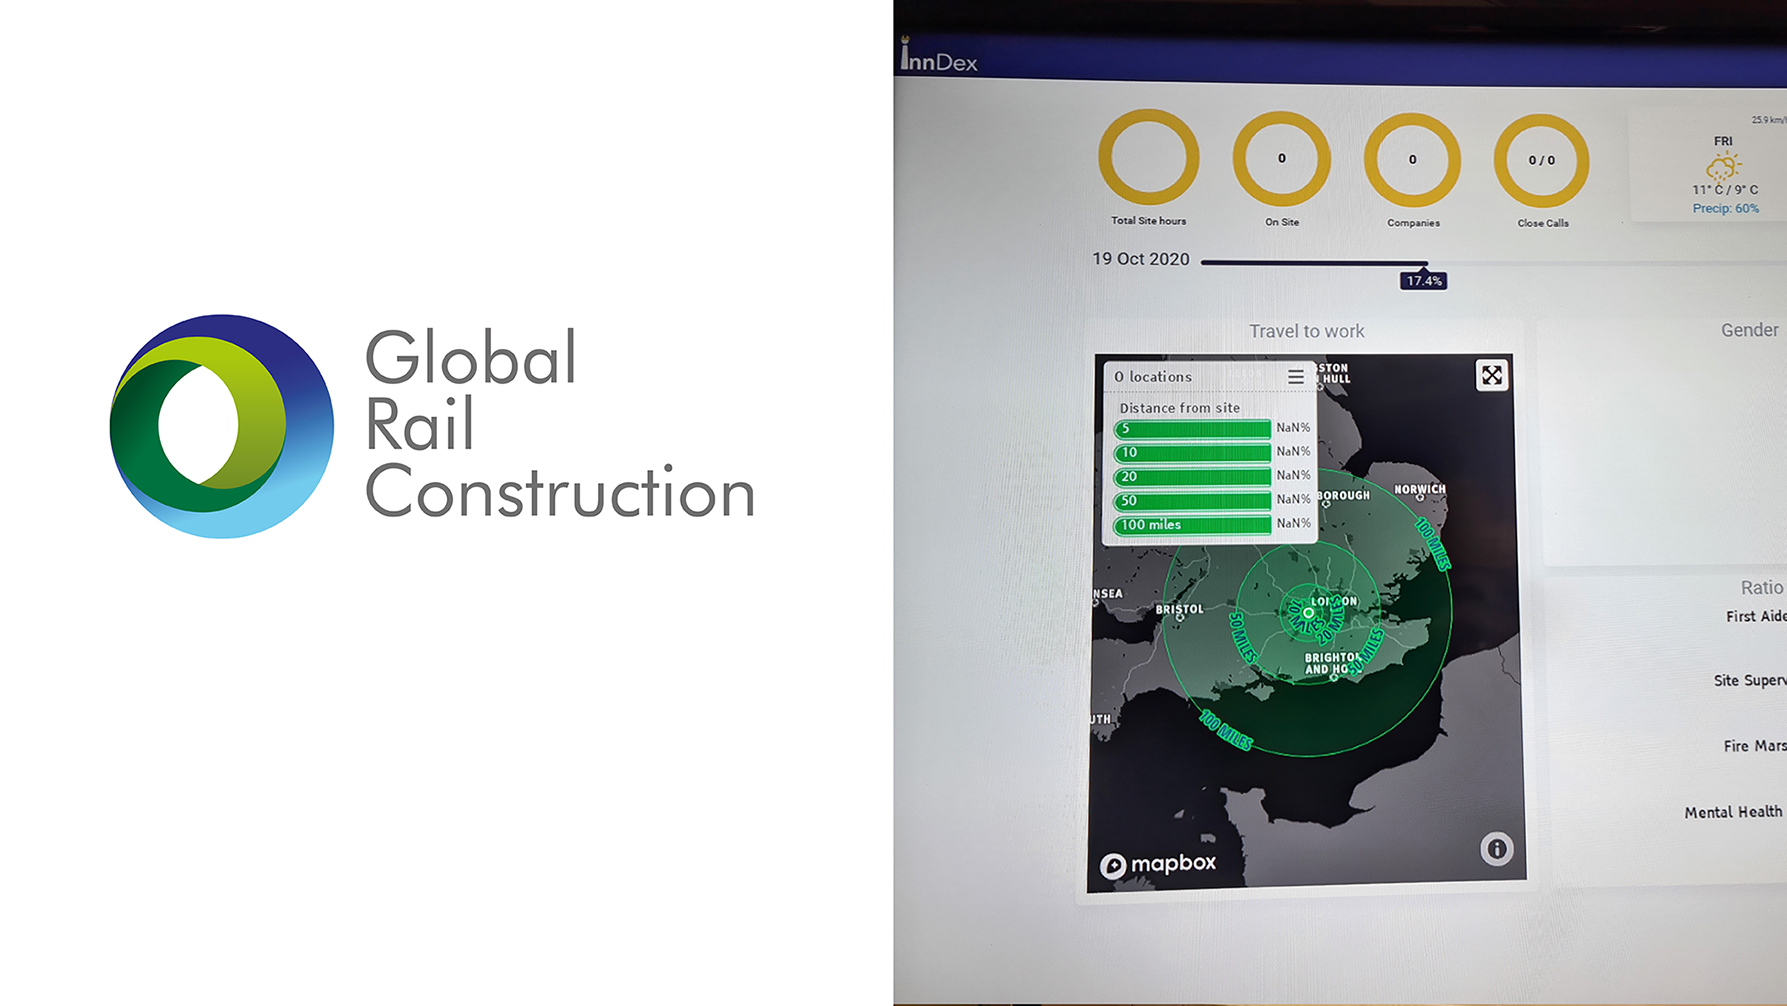Click the Site Supervisor ratio row
Viewport: 1787px width, 1006px height.
[x=1749, y=680]
